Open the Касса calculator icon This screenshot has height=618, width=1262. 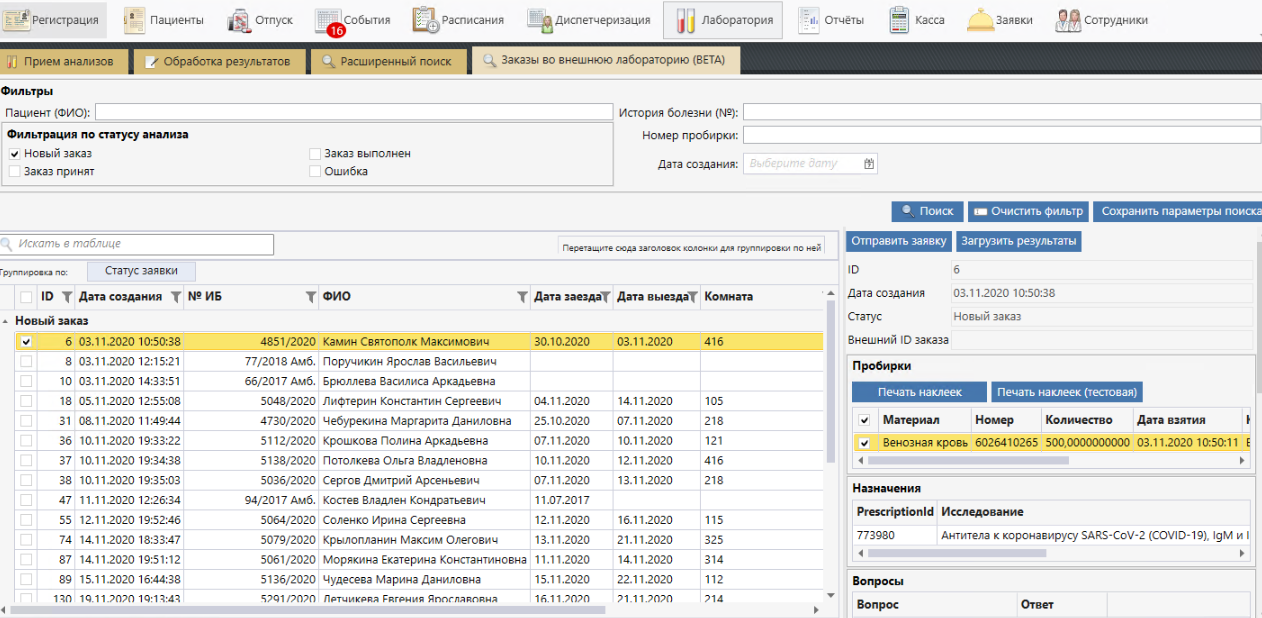point(899,20)
